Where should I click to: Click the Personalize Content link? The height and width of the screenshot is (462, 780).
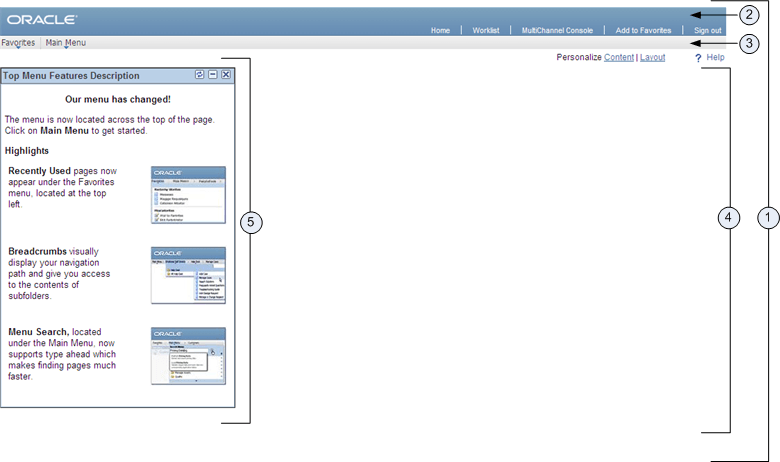[619, 57]
